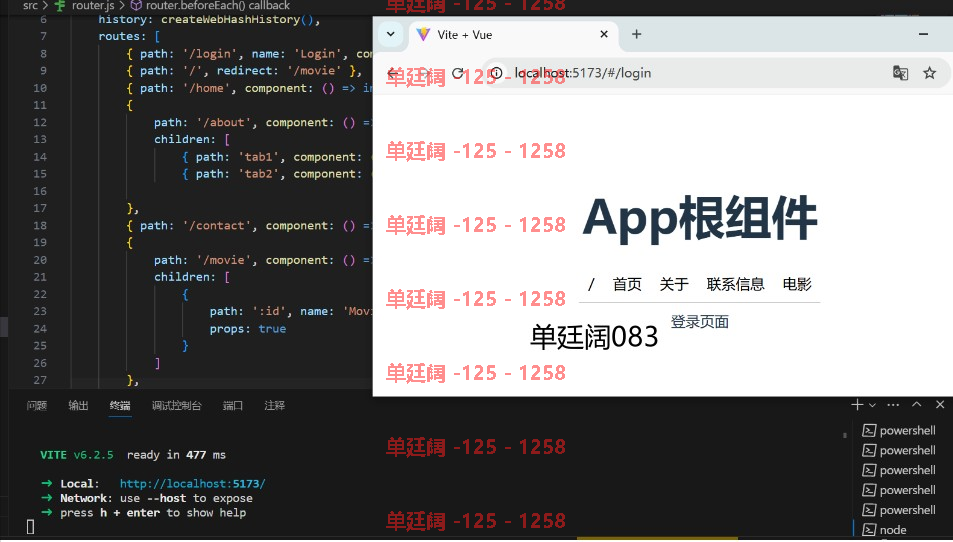Click the 'props: true' code on line 24
This screenshot has width=953, height=542.
pyautogui.click(x=248, y=329)
